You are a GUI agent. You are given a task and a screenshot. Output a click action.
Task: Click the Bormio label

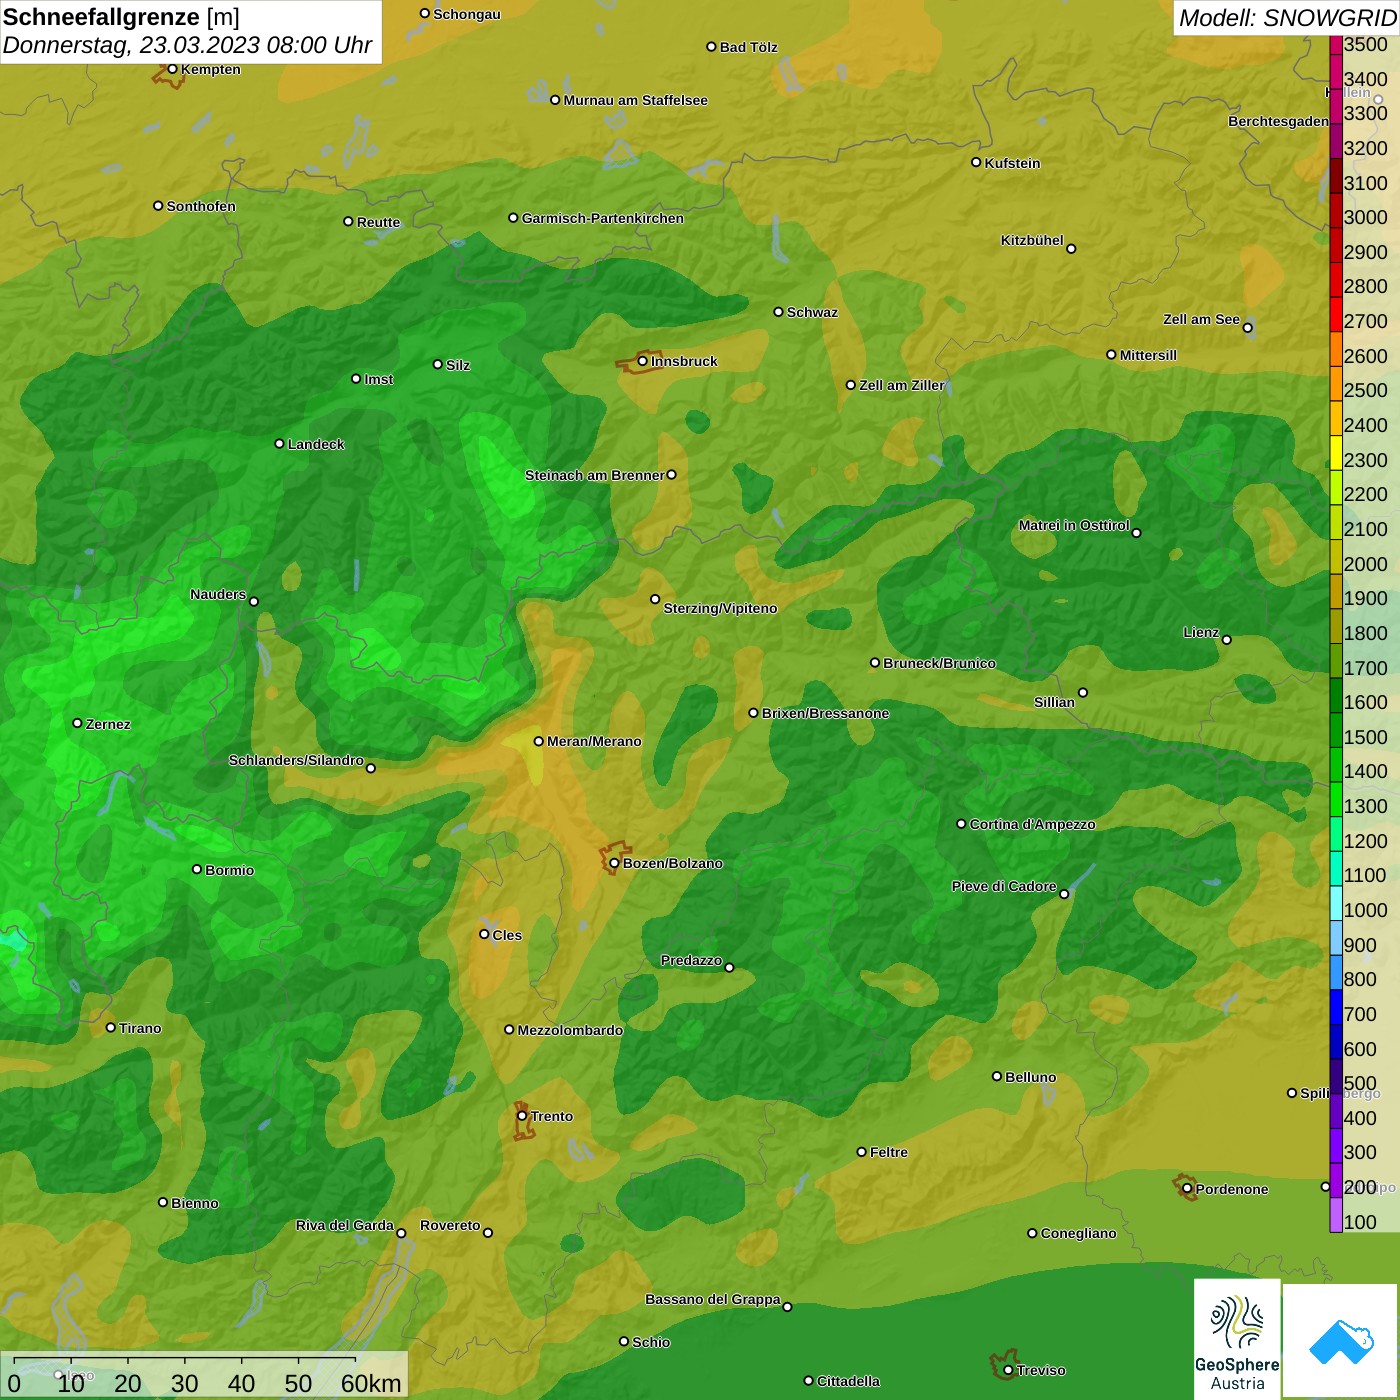(x=229, y=870)
